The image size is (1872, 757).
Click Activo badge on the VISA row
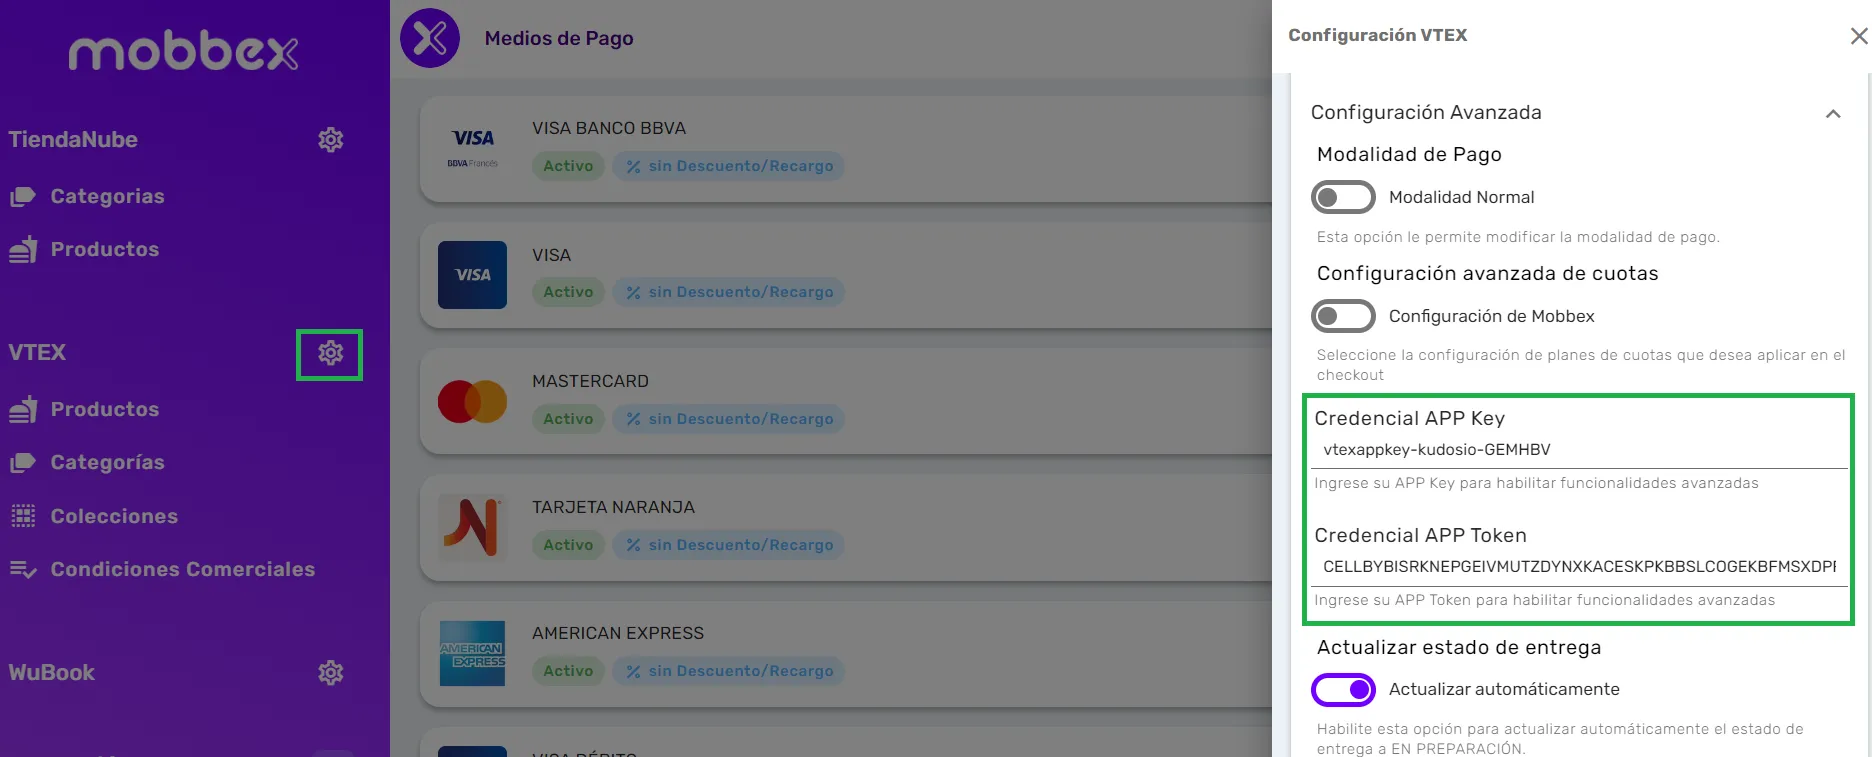[568, 292]
